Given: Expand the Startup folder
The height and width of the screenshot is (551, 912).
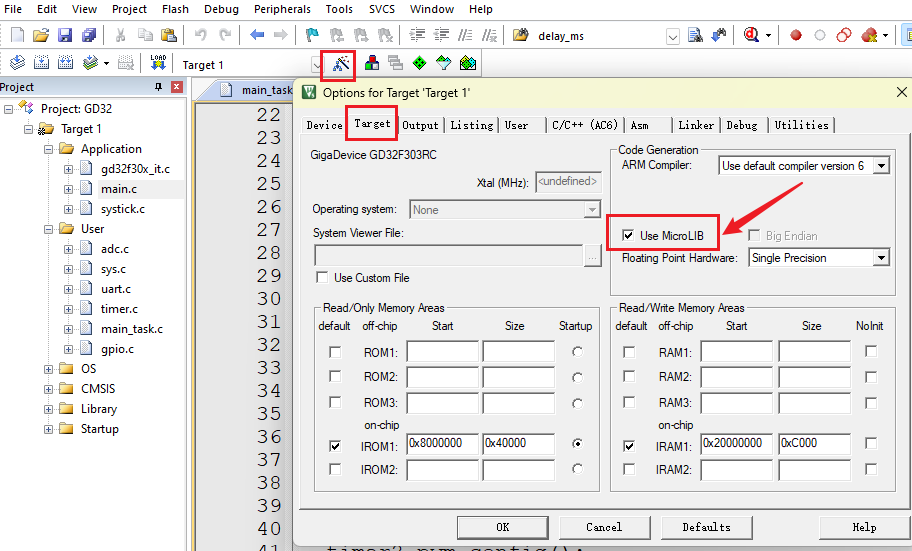Looking at the screenshot, I should [x=48, y=429].
